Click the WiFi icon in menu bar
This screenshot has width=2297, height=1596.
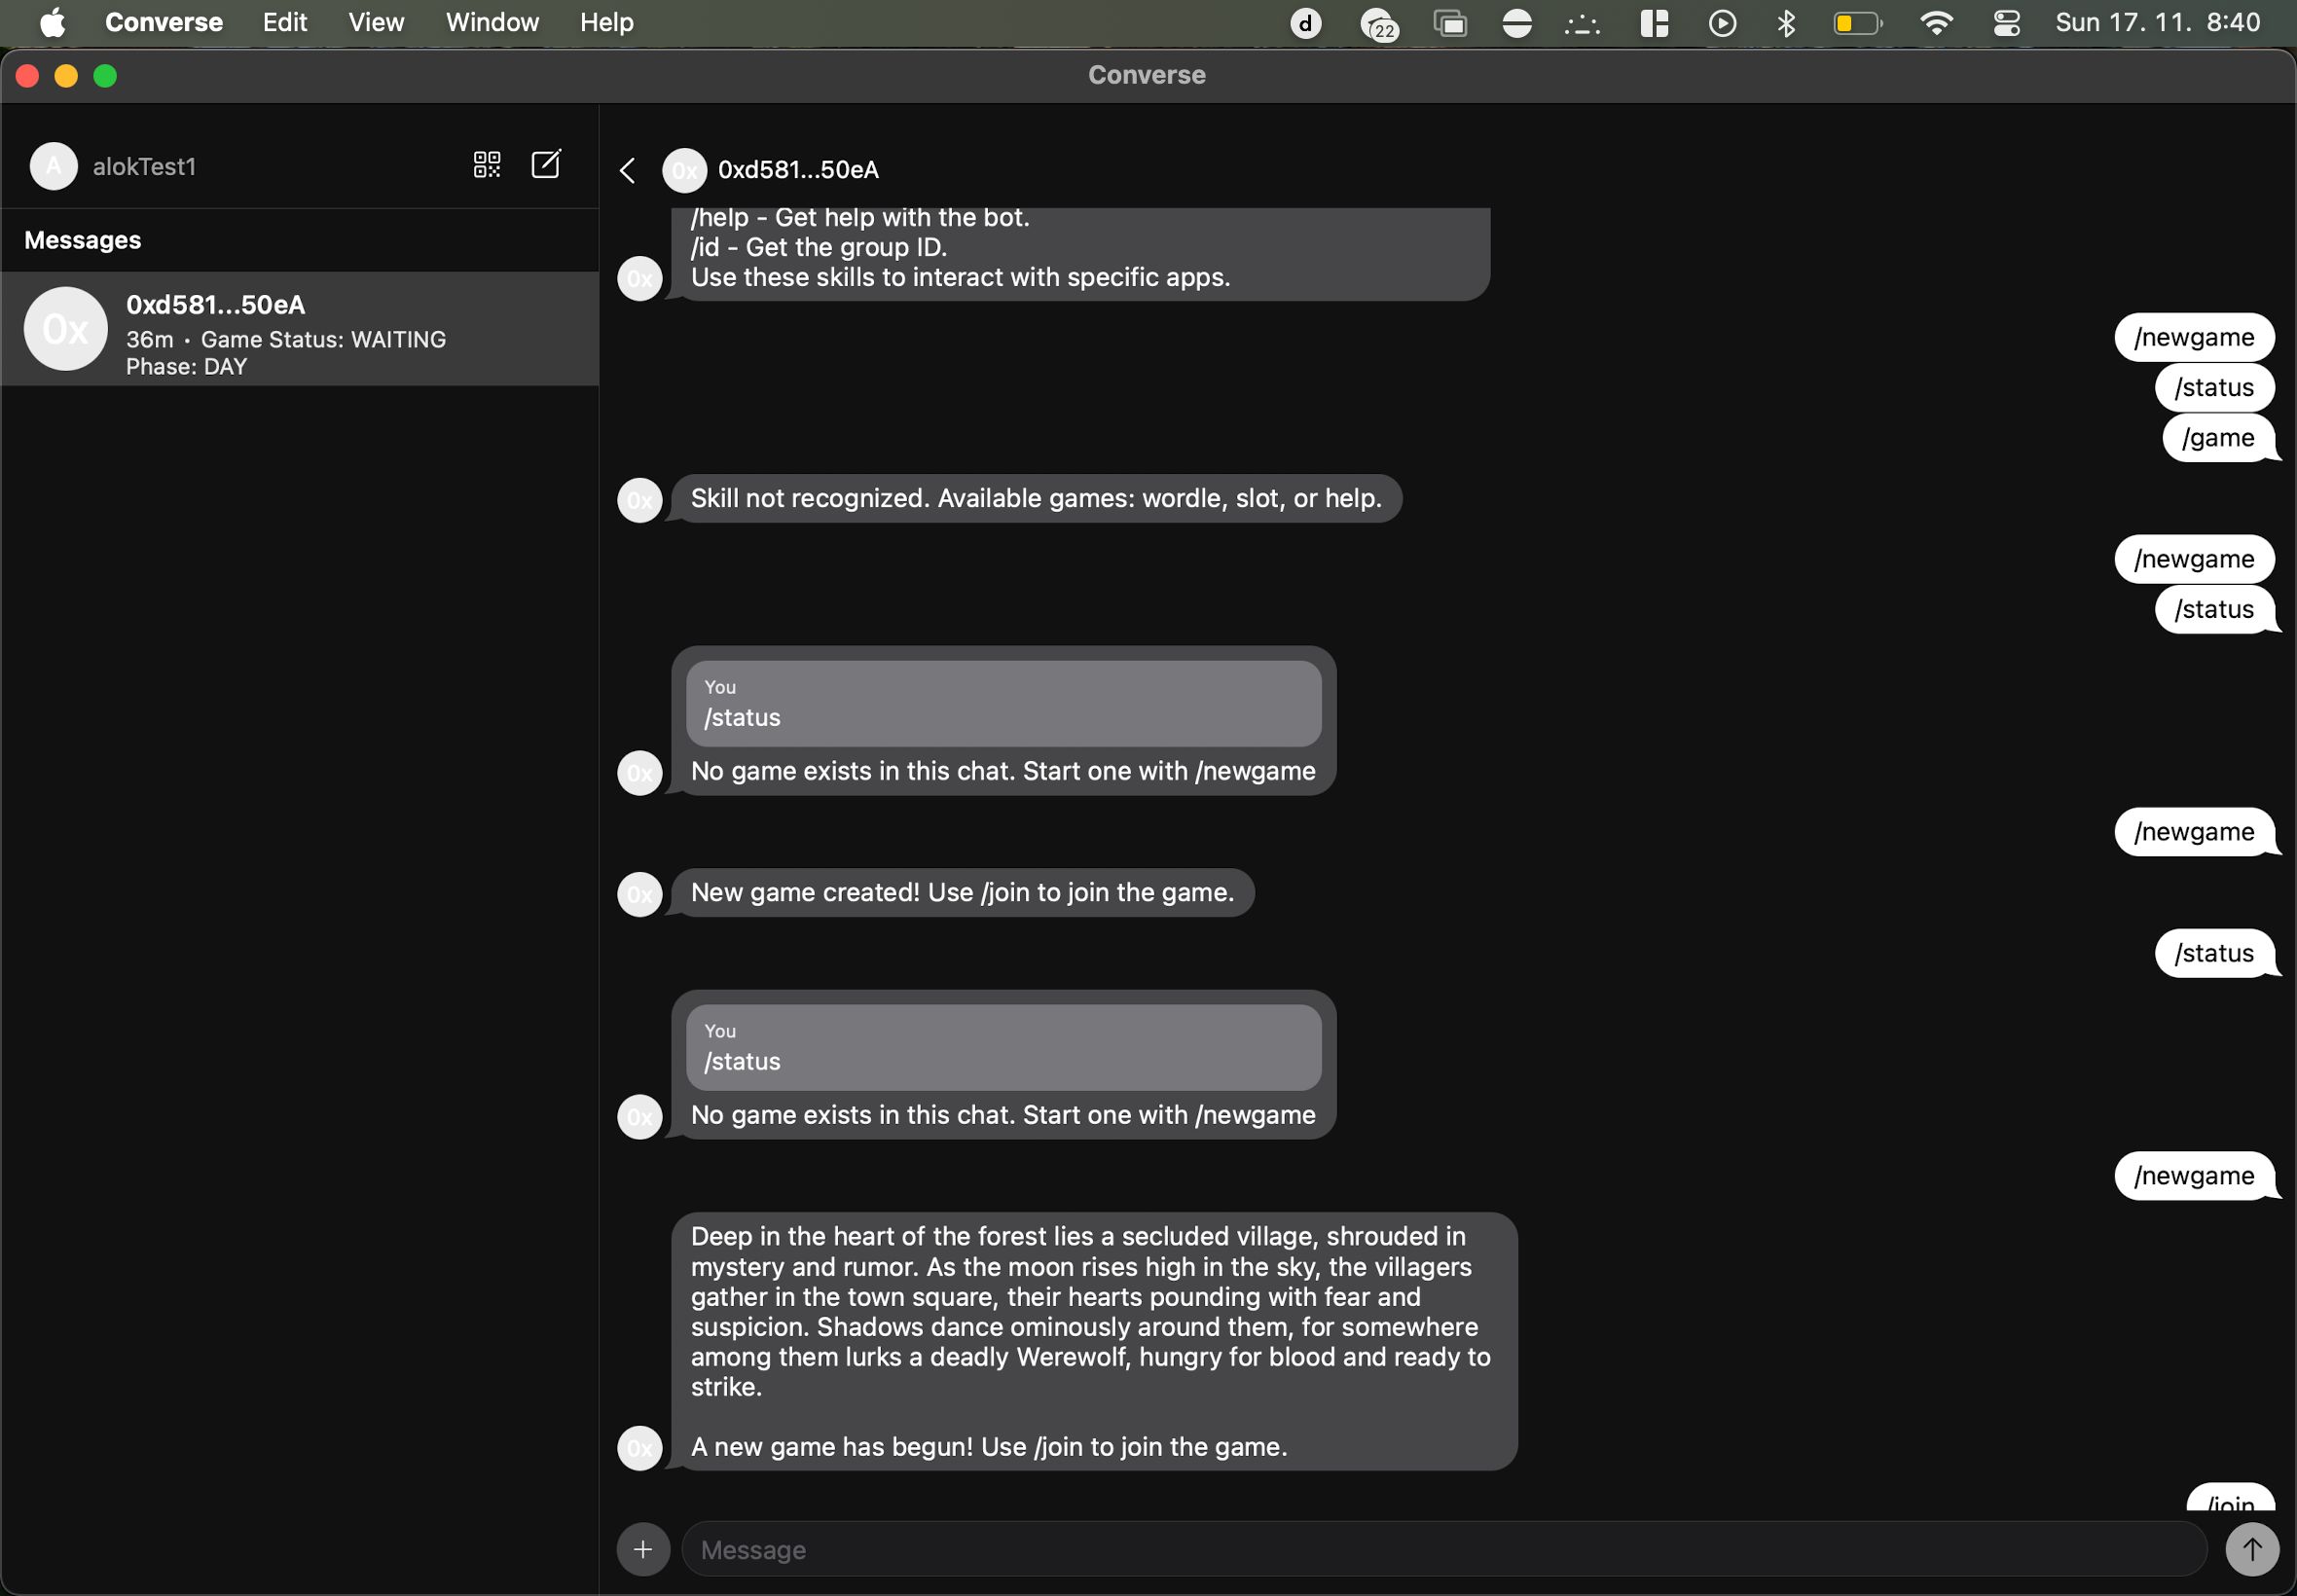[1938, 22]
